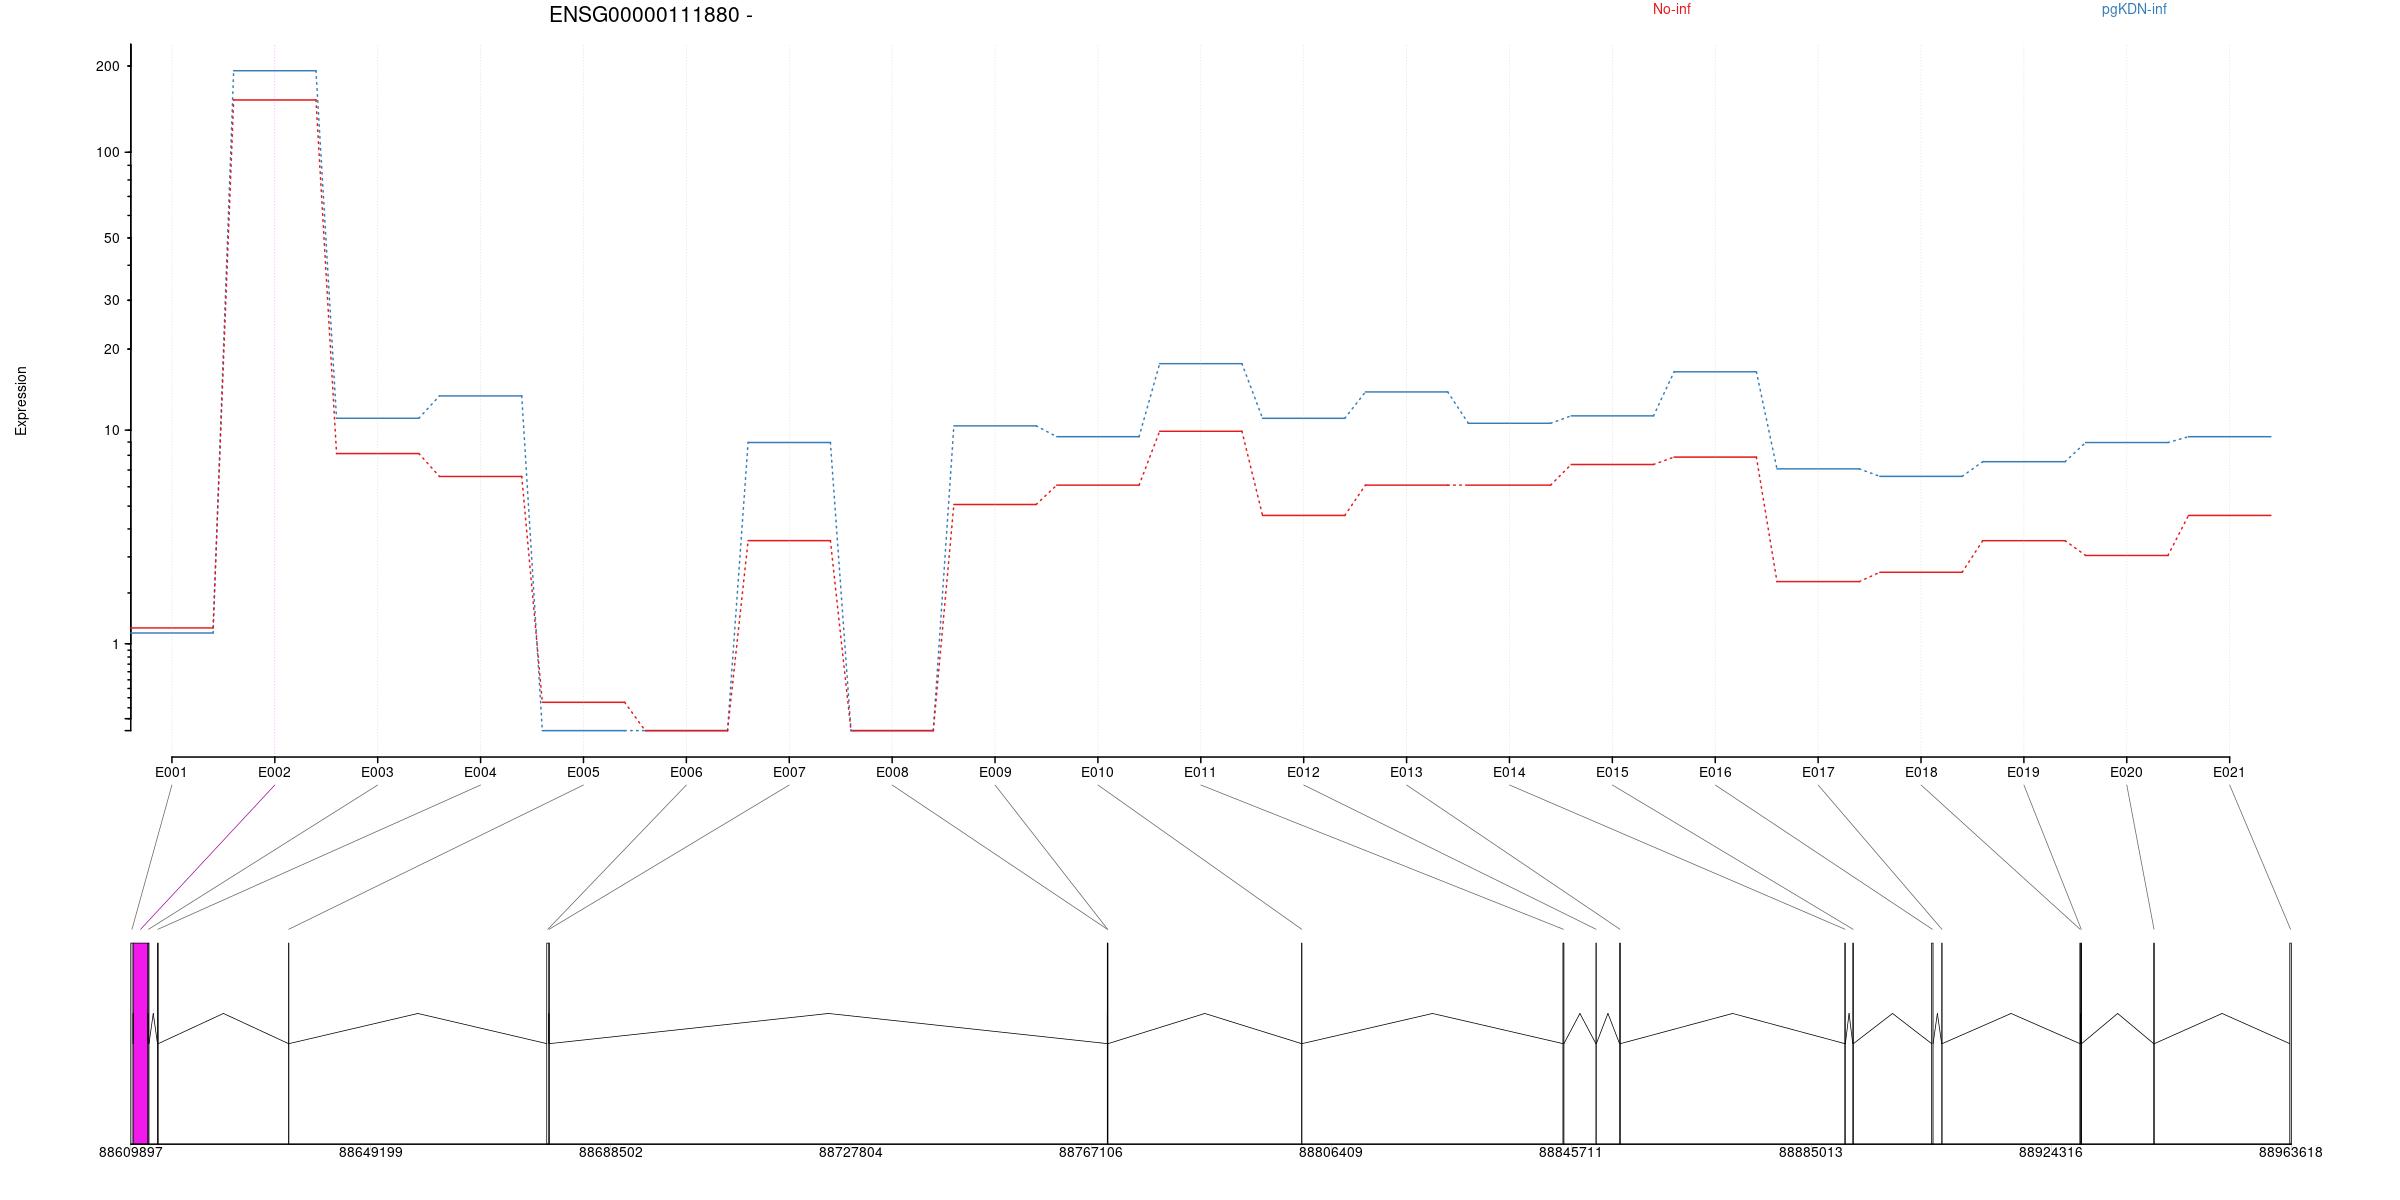Click exon label E009
This screenshot has width=2400, height=1200.
(x=995, y=772)
